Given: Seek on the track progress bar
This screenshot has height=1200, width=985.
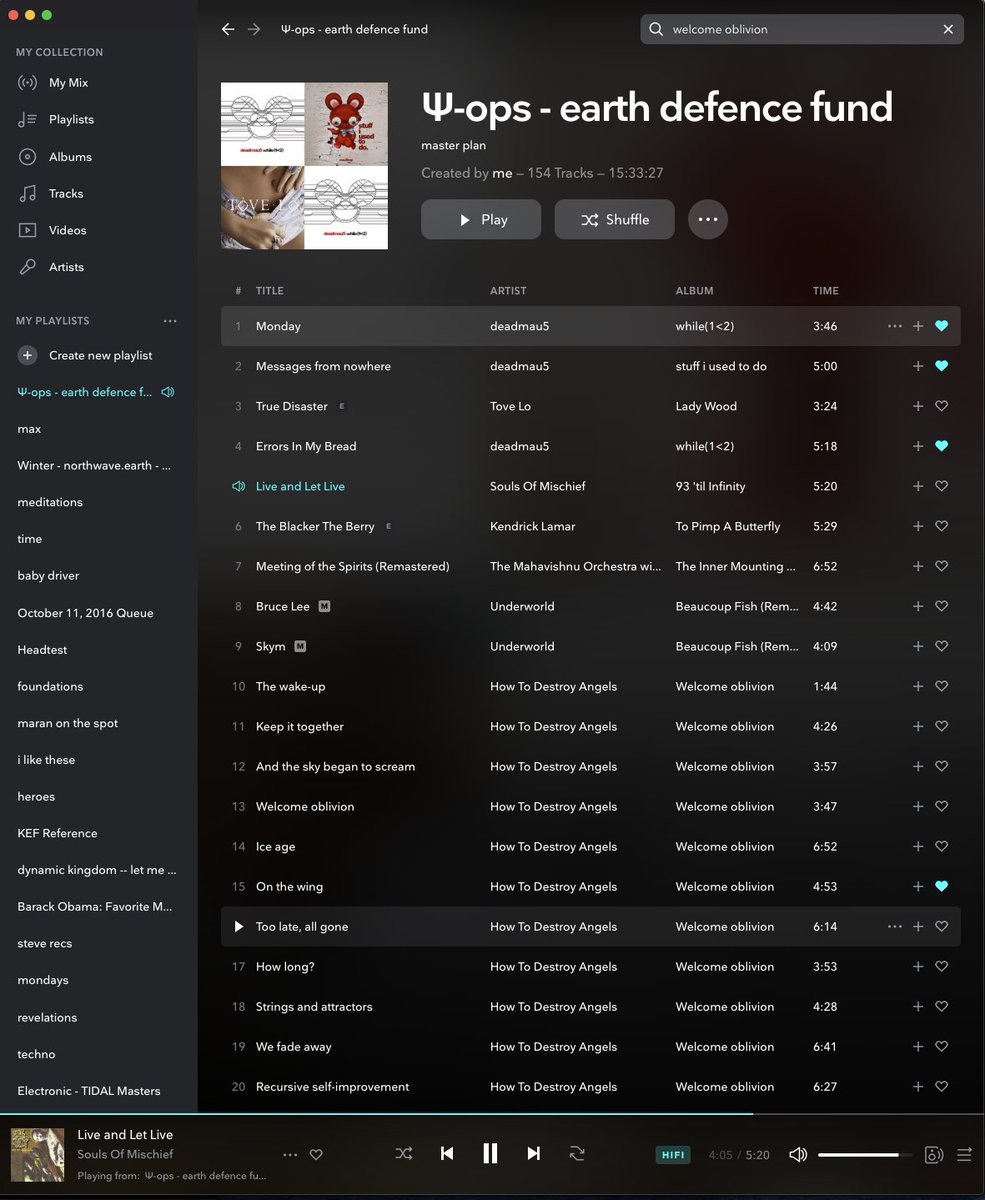Looking at the screenshot, I should 492,1113.
